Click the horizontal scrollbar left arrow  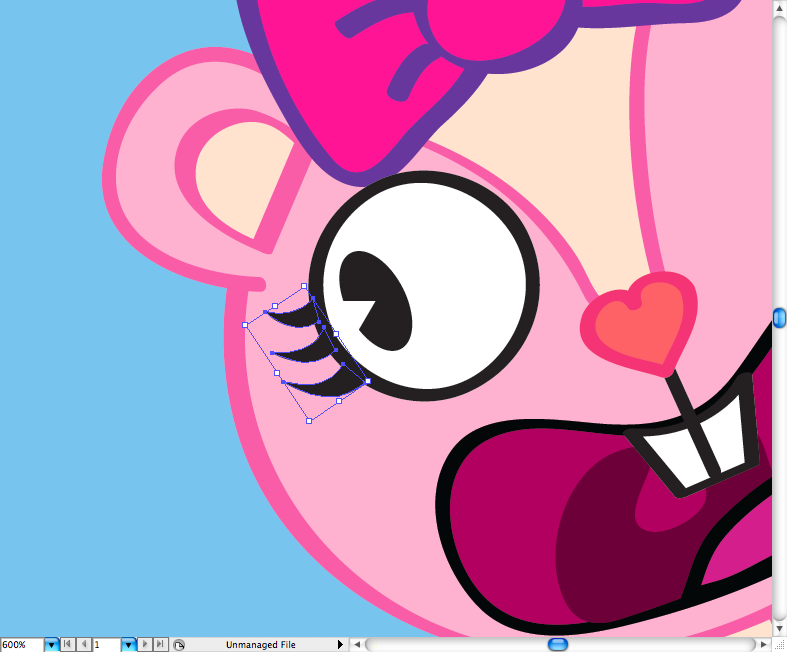pos(357,645)
